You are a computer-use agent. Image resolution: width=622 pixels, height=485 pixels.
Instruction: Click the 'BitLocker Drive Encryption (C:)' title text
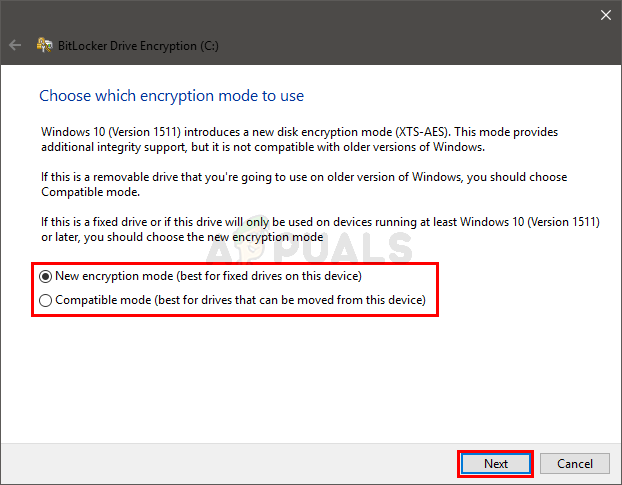tap(125, 45)
